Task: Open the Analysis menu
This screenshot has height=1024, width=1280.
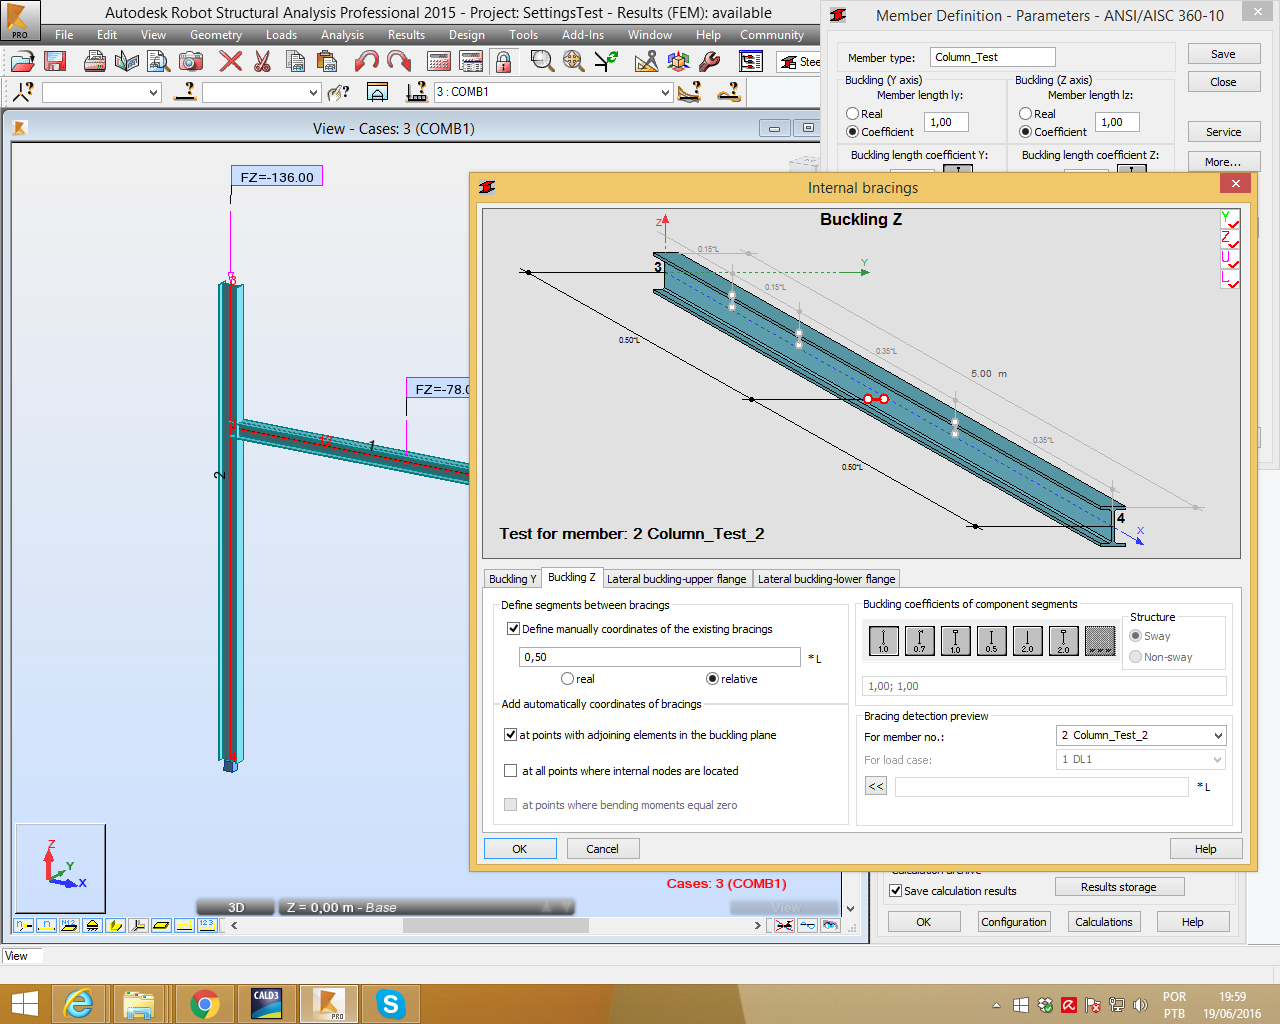Action: pos(342,35)
